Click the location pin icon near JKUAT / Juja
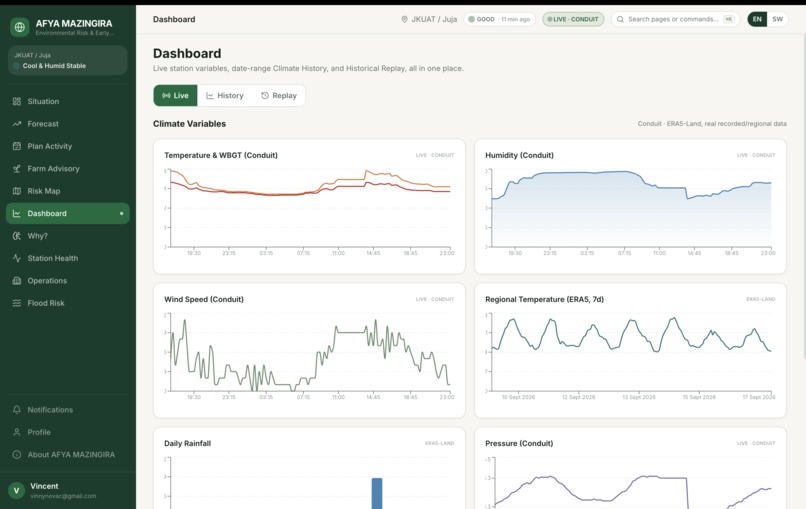 pyautogui.click(x=405, y=19)
